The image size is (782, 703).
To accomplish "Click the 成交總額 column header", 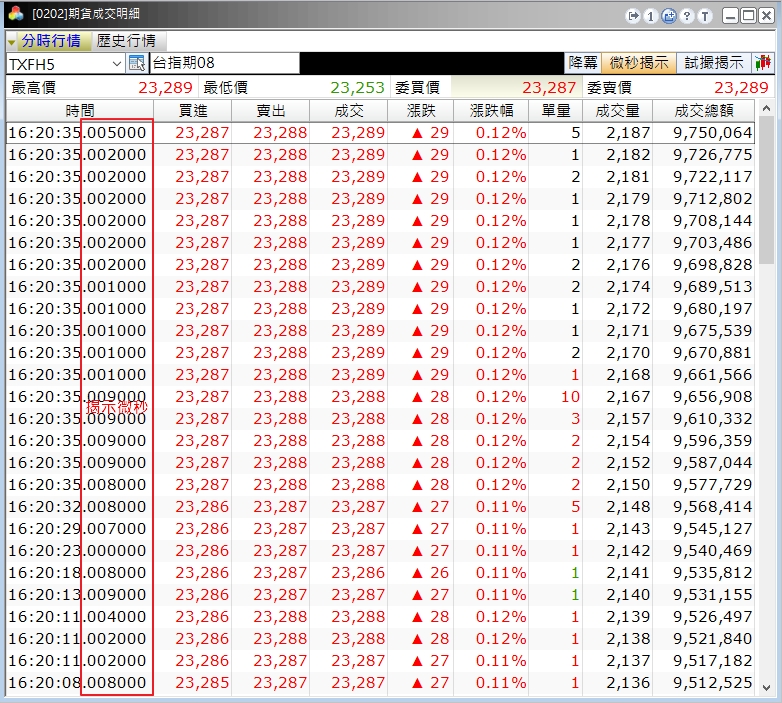I will (704, 110).
